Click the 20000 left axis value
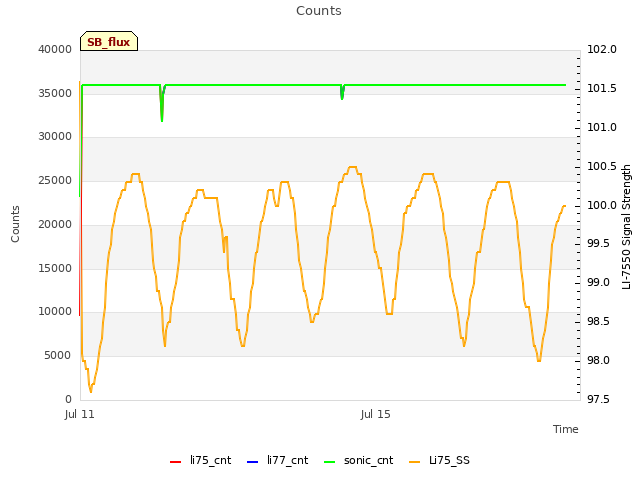 click(55, 224)
